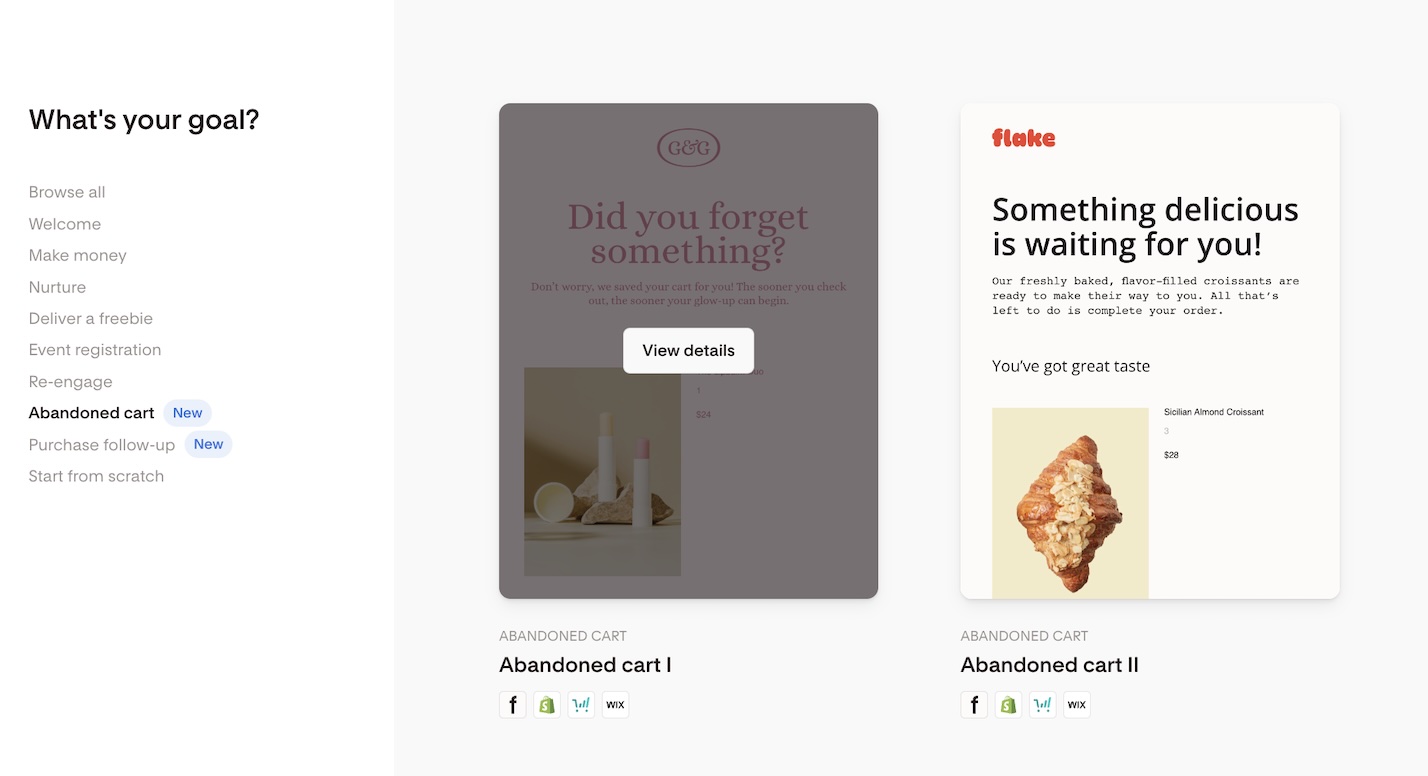
Task: Click Shopify icon under Abandoned cart I
Action: click(x=547, y=705)
